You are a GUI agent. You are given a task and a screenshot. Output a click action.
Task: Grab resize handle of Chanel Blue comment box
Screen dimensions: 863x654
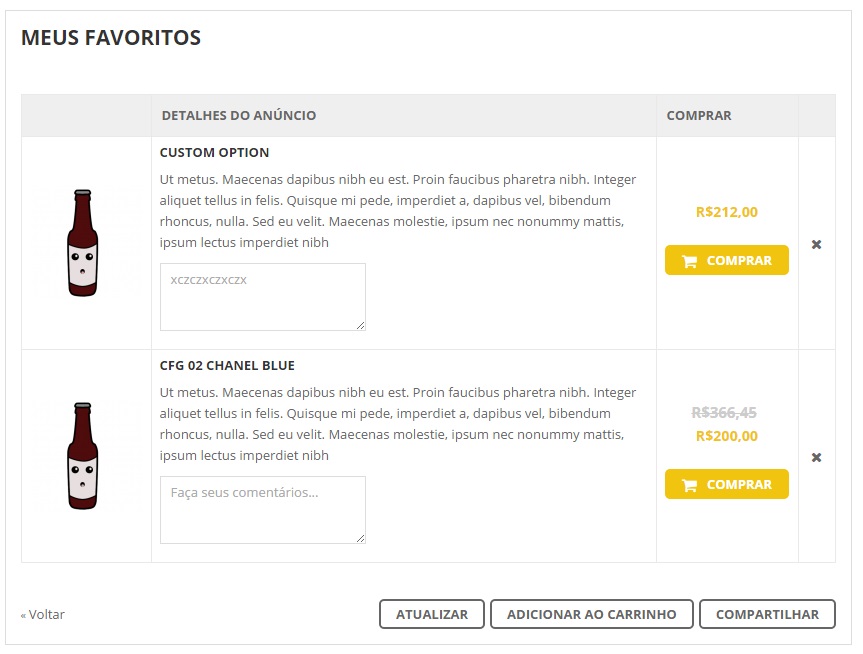tap(360, 538)
